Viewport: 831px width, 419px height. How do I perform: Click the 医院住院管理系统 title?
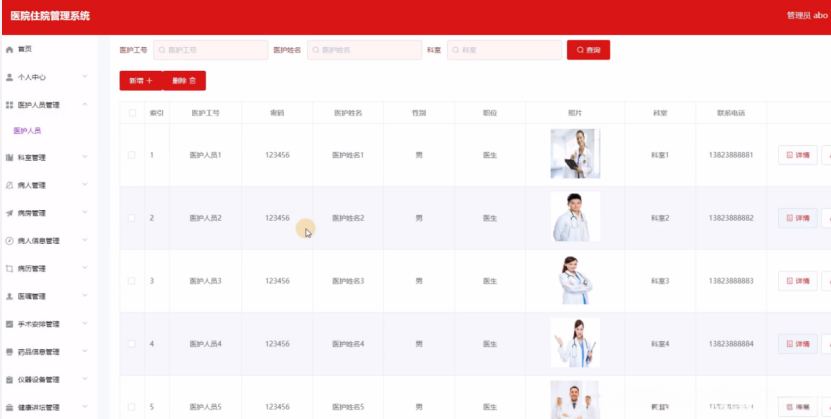(x=50, y=16)
